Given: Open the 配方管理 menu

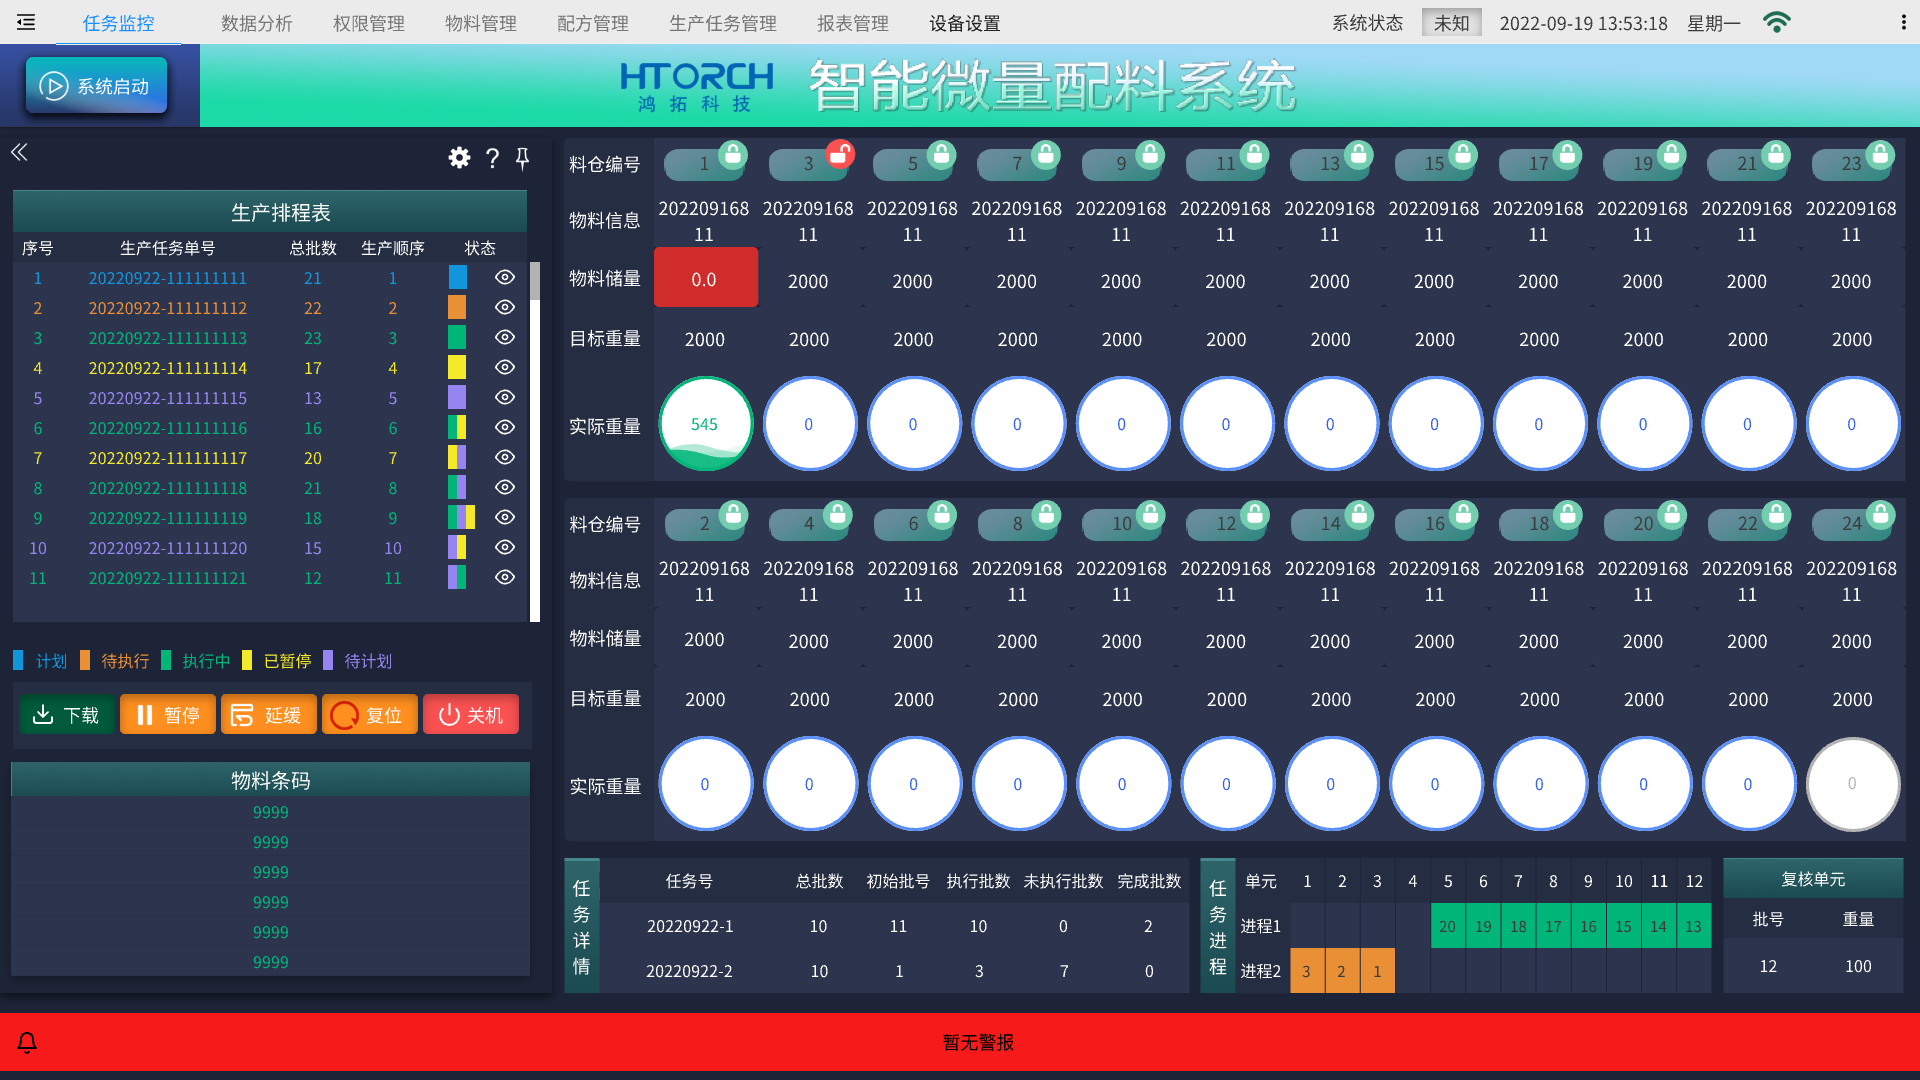Looking at the screenshot, I should [592, 23].
